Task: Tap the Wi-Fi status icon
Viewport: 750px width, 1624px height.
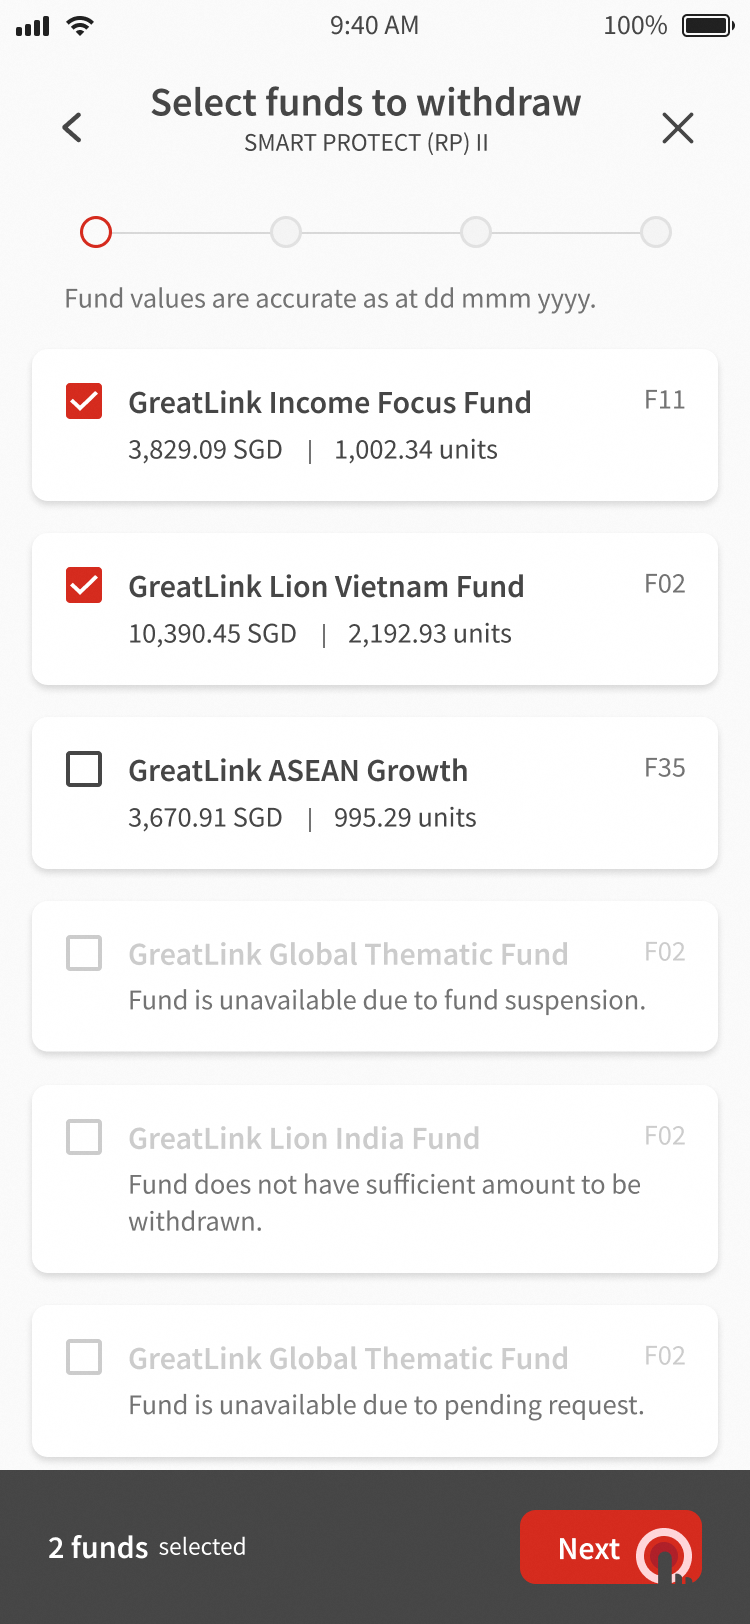Action: [x=79, y=25]
